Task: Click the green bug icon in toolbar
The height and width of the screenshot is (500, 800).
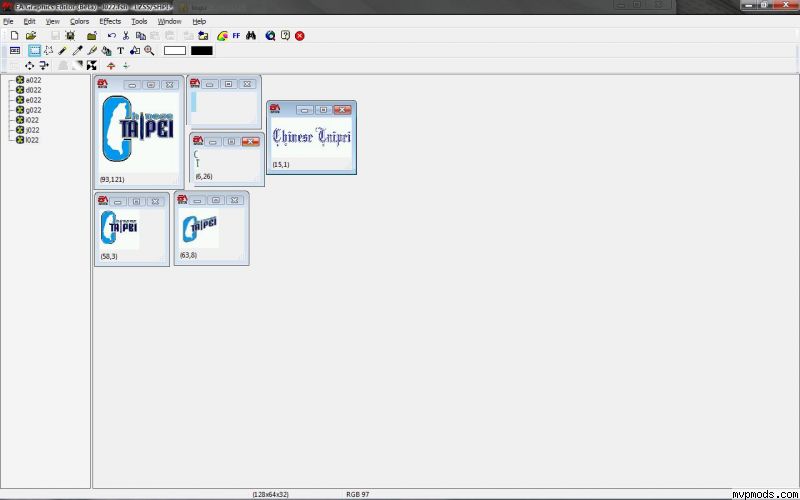Action: point(70,36)
